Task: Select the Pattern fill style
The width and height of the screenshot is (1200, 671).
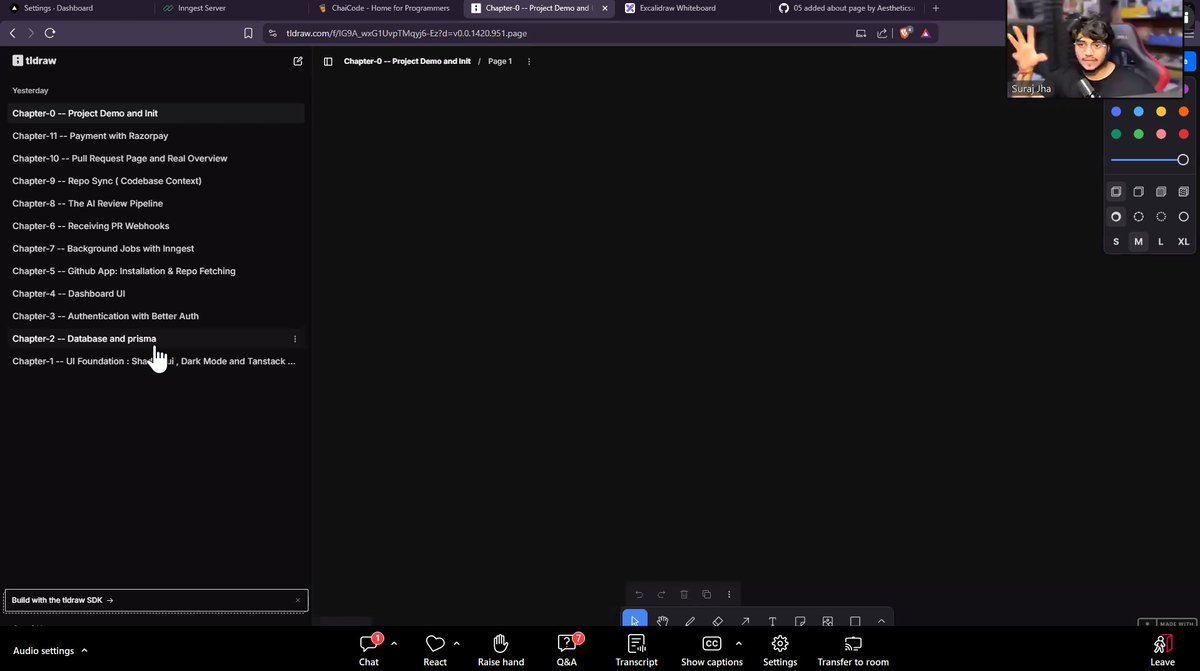Action: (x=1183, y=191)
